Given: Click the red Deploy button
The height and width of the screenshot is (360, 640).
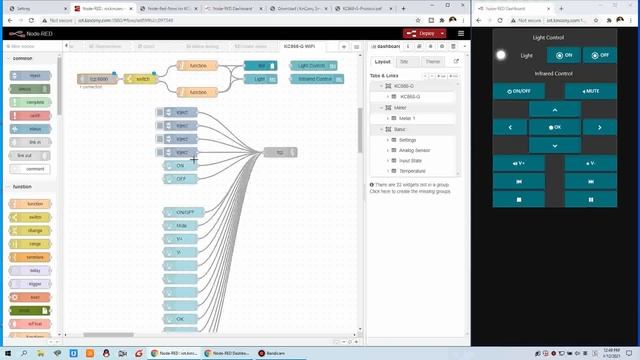Looking at the screenshot, I should (x=421, y=33).
